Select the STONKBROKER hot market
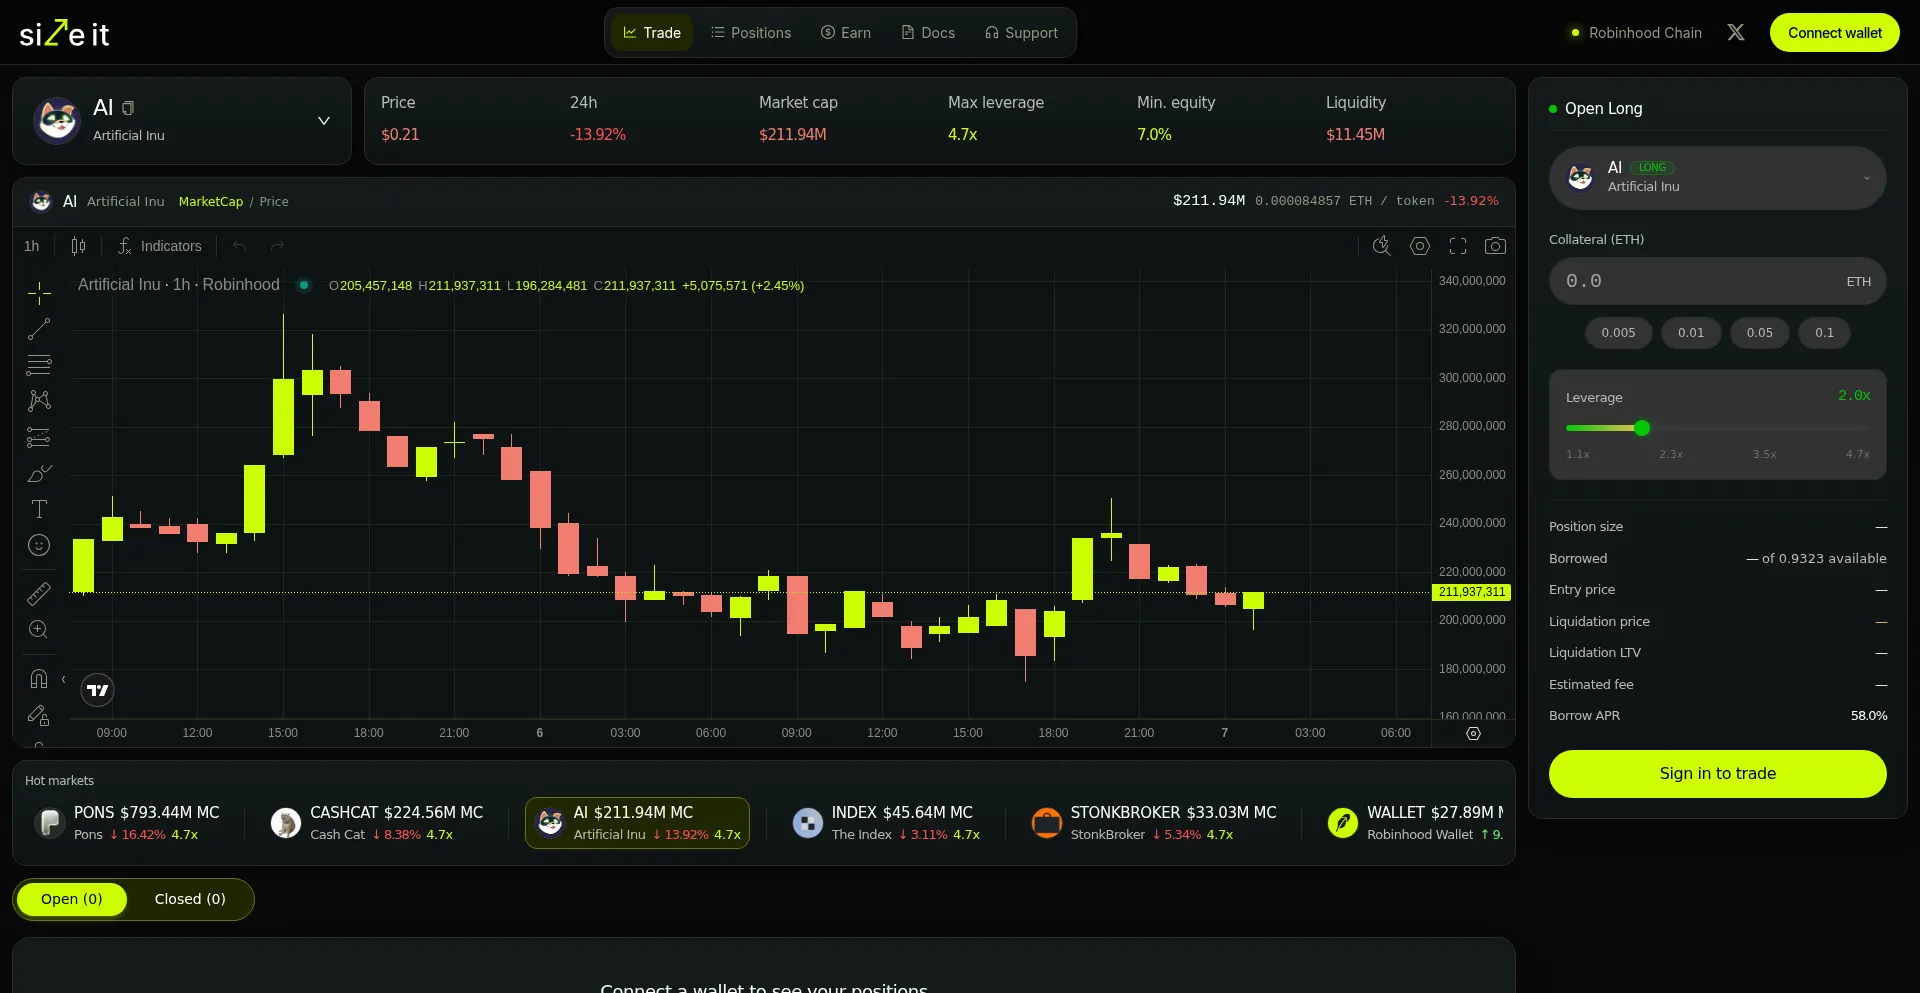This screenshot has width=1920, height=993. tap(1155, 823)
